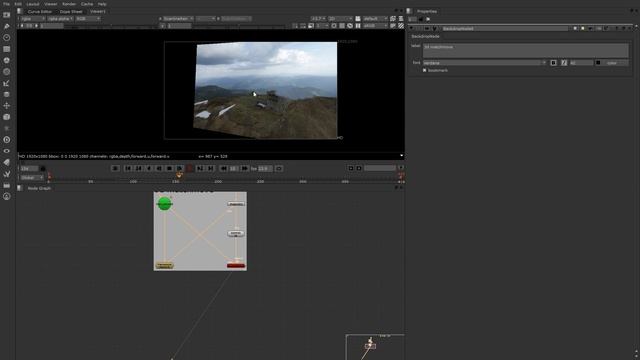
Task: Open the rgba channel layer dropdown
Action: (32, 18)
